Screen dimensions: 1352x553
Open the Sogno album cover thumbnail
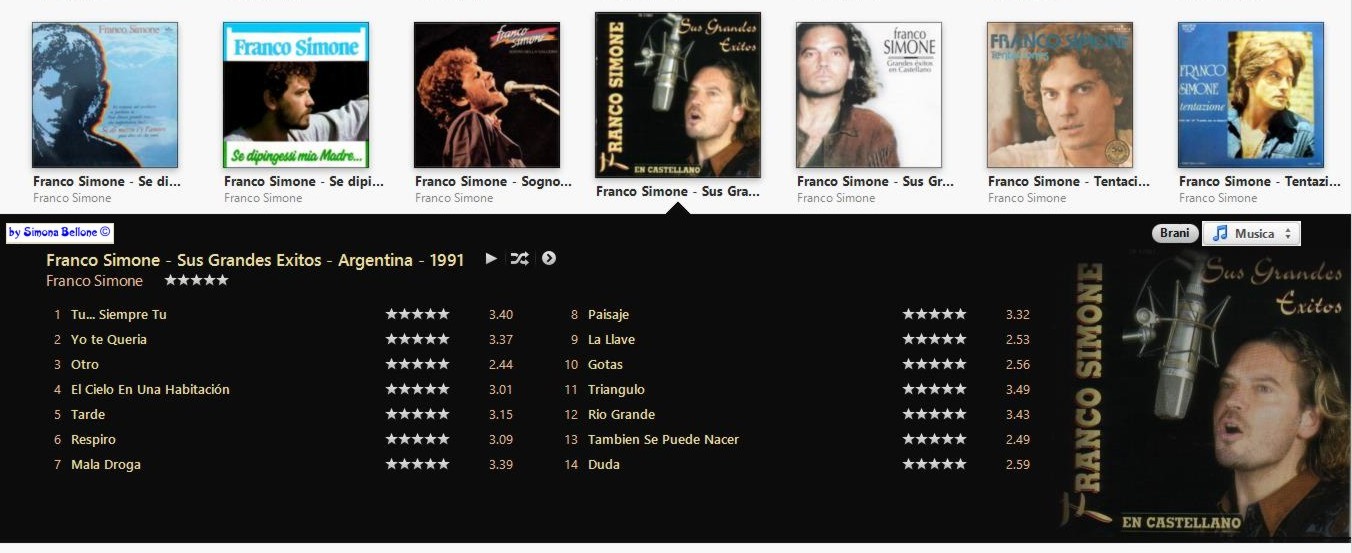(487, 95)
